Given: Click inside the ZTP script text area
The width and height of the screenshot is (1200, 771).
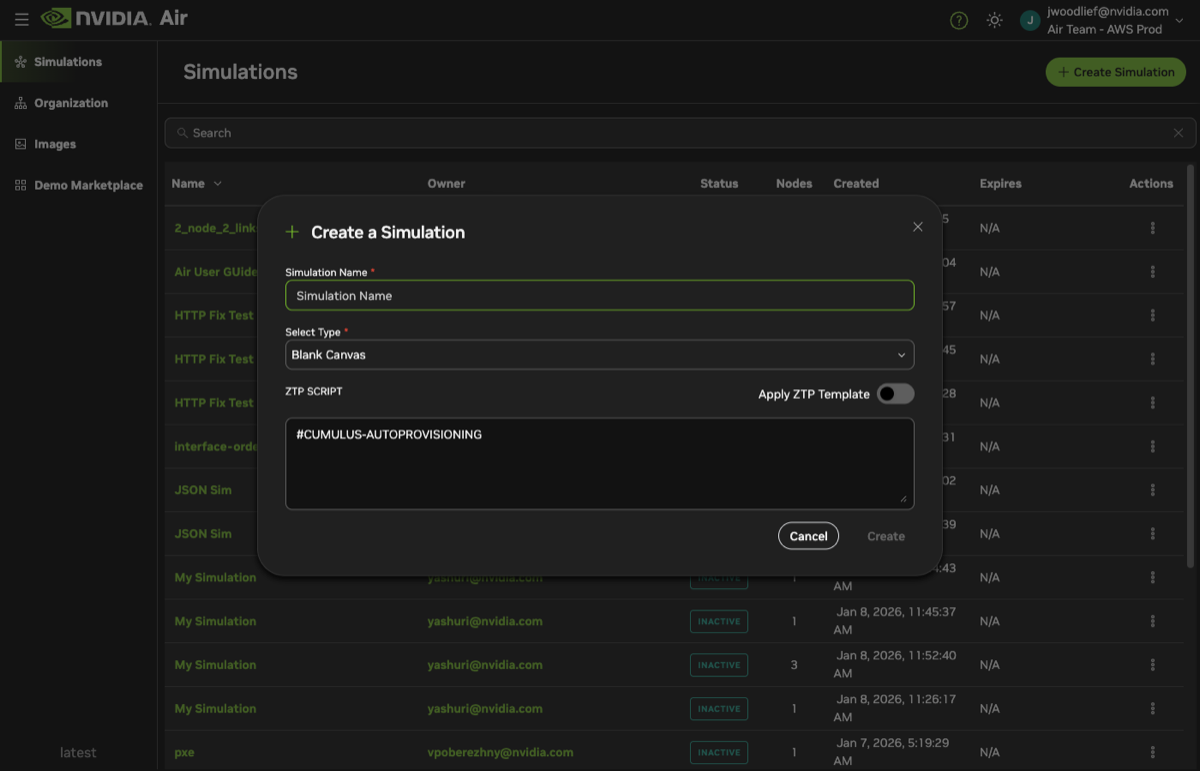Looking at the screenshot, I should tap(599, 464).
